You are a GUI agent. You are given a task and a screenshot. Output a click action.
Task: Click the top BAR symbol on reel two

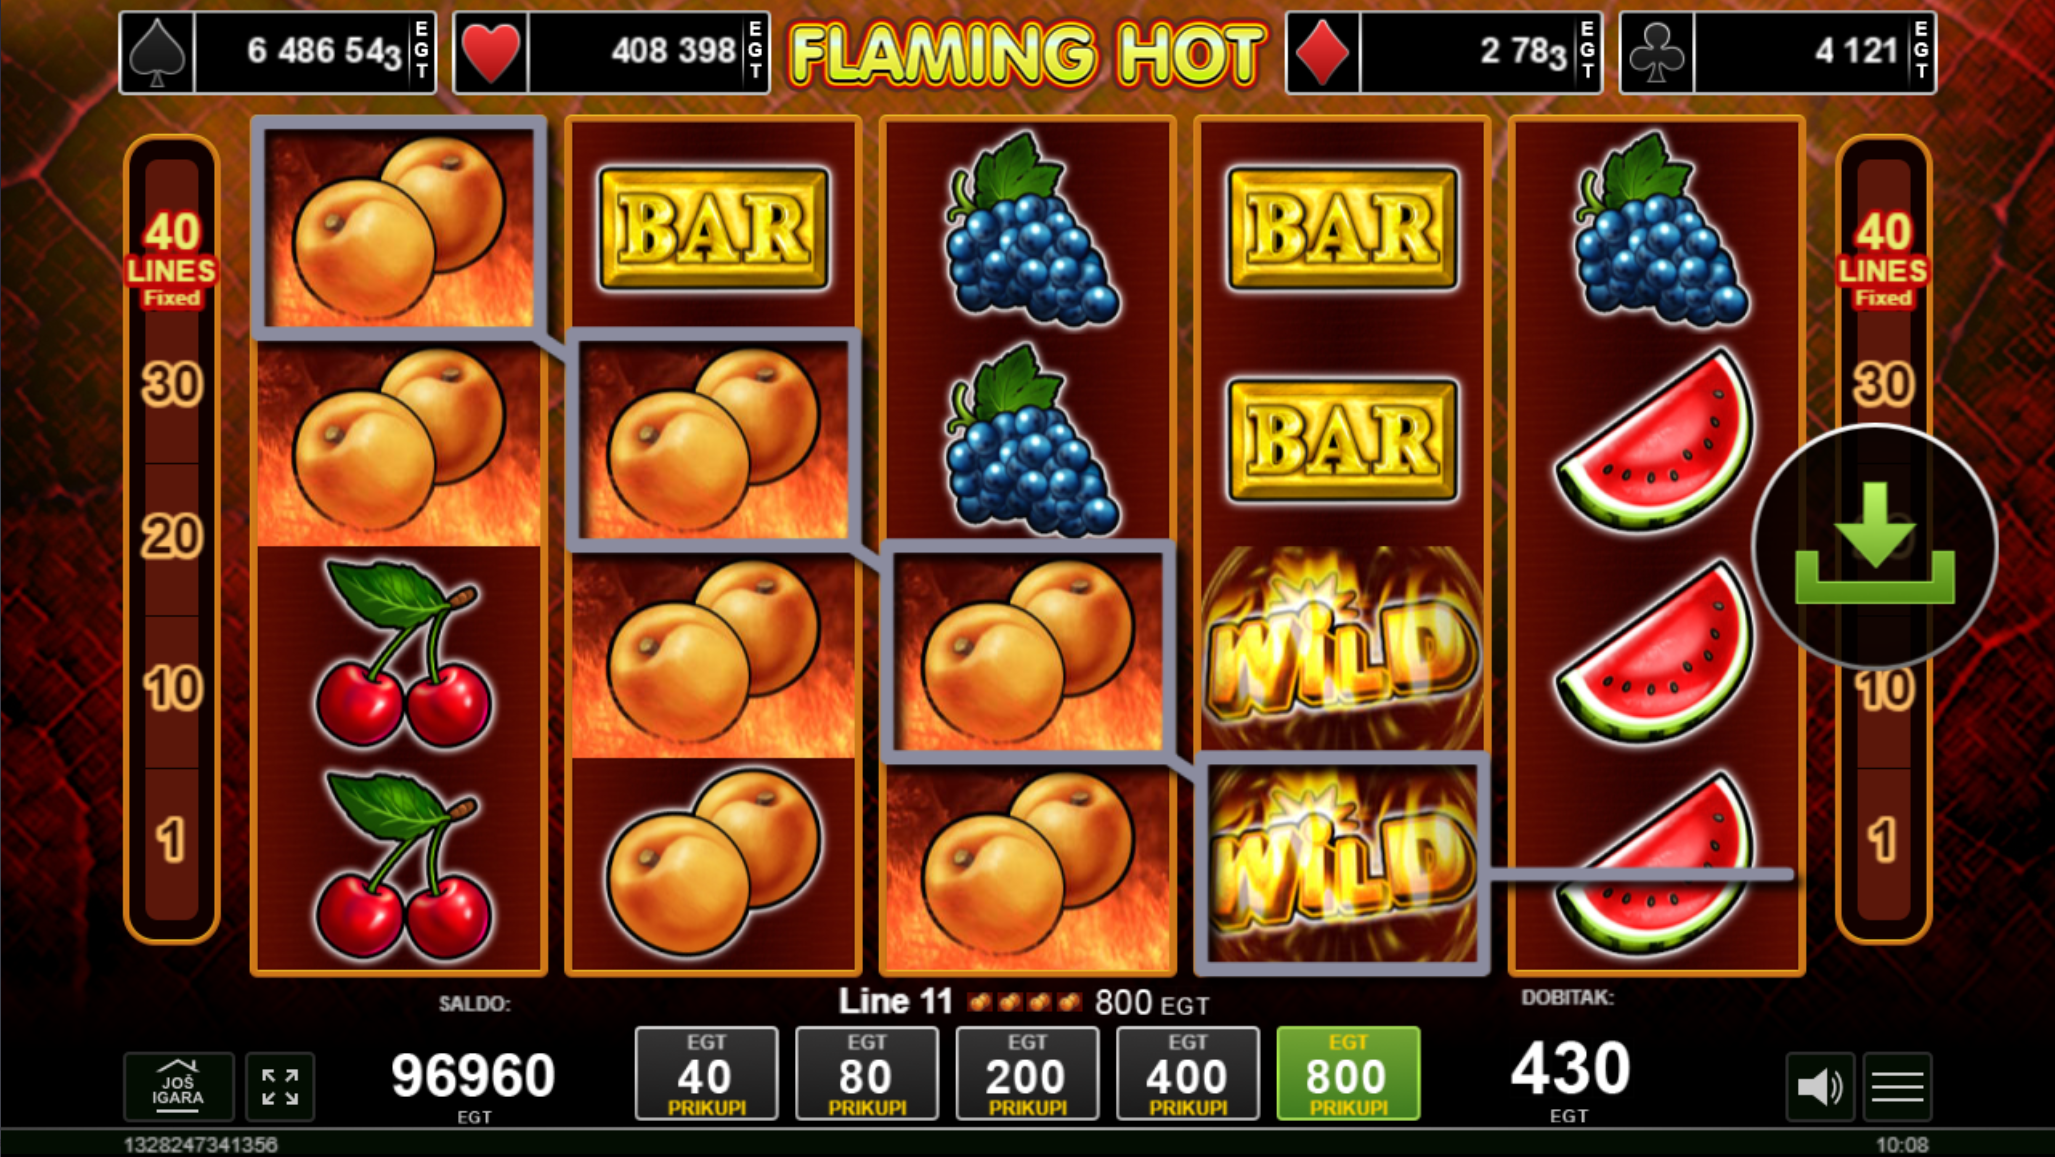pos(713,228)
